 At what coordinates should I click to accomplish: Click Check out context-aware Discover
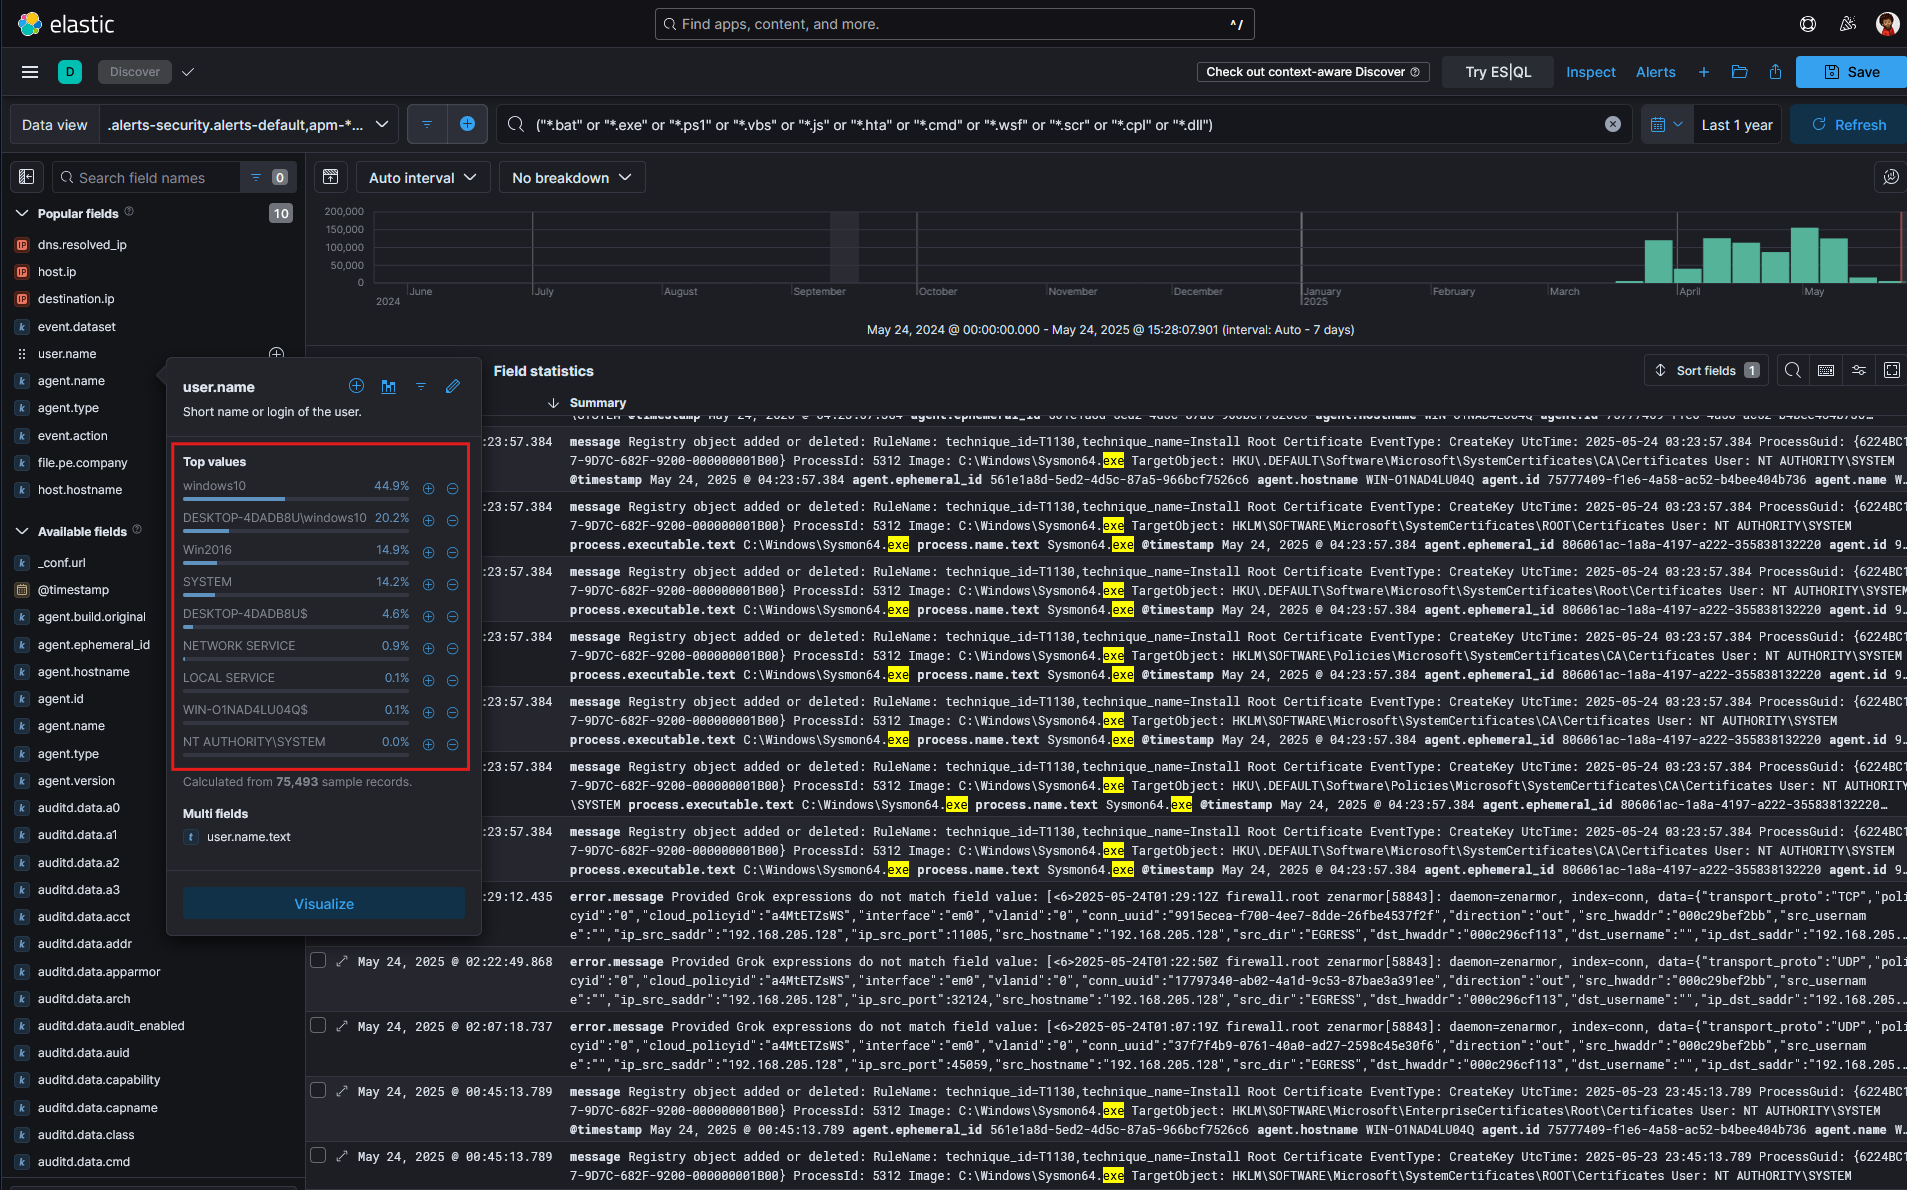[x=1313, y=72]
